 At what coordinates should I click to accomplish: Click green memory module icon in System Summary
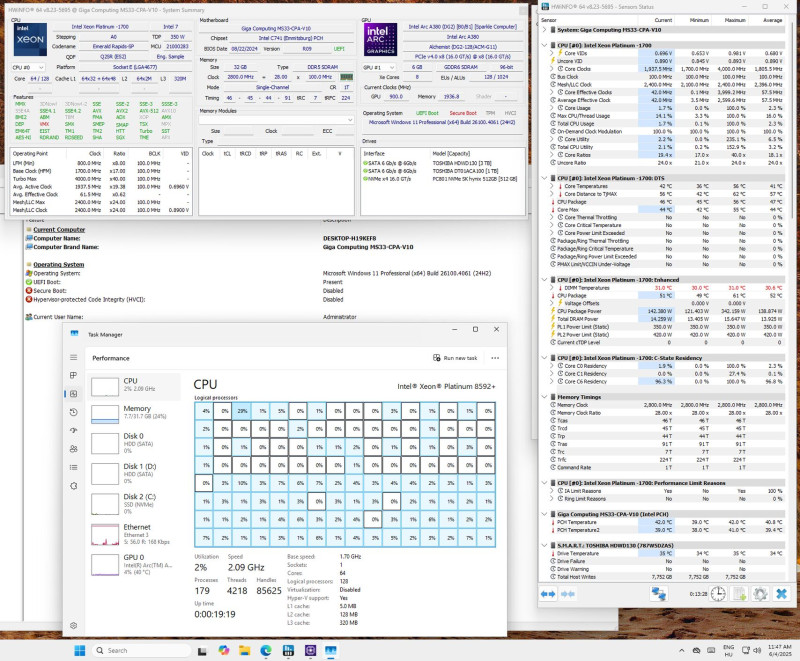point(346,77)
